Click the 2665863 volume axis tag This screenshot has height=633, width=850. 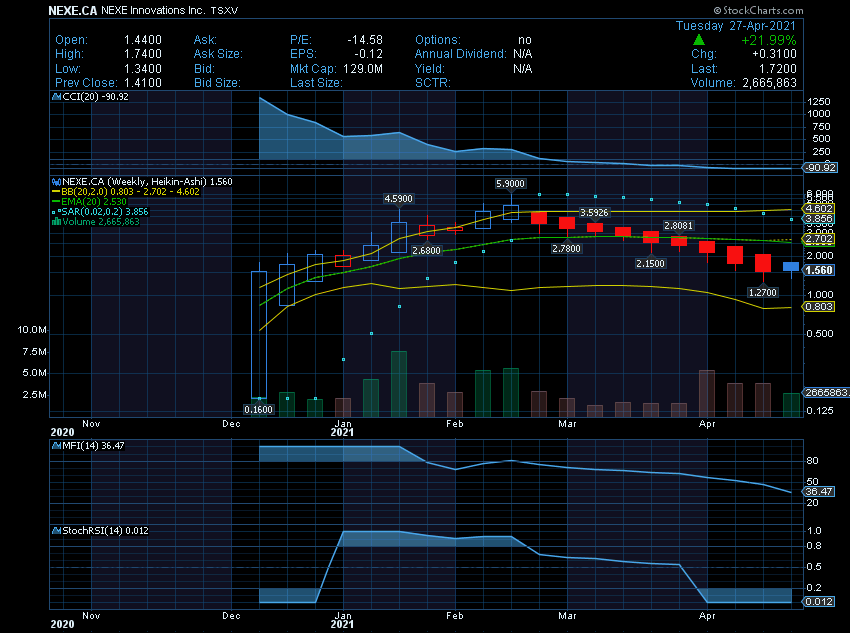[826, 393]
